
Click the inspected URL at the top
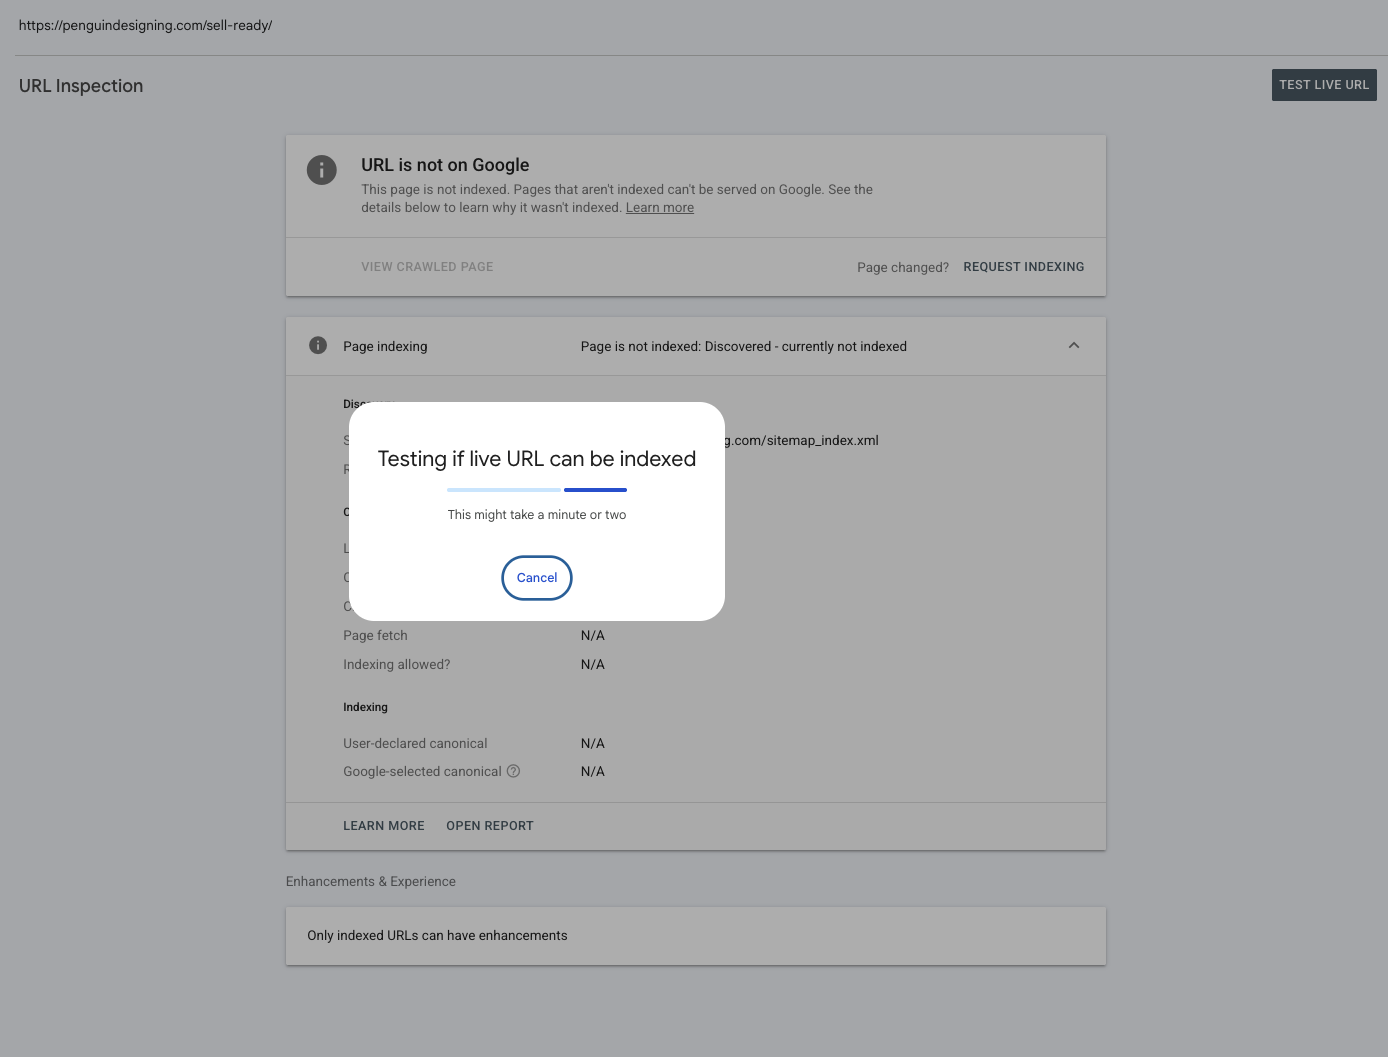pos(145,25)
